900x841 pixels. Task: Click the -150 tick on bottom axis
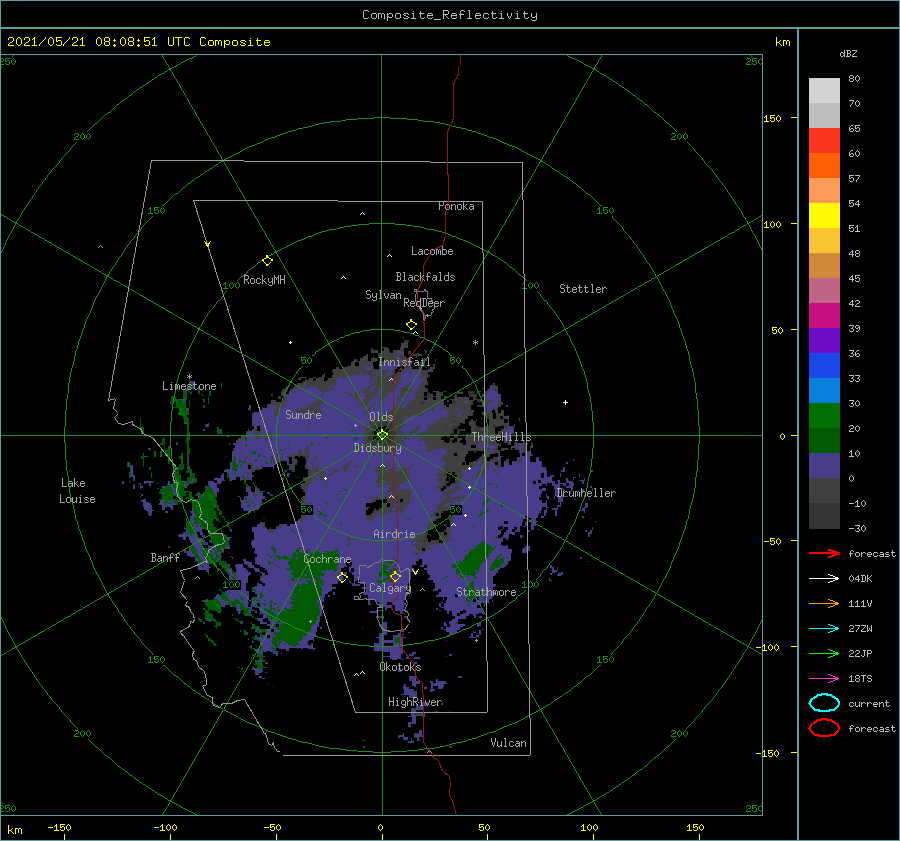coord(59,827)
